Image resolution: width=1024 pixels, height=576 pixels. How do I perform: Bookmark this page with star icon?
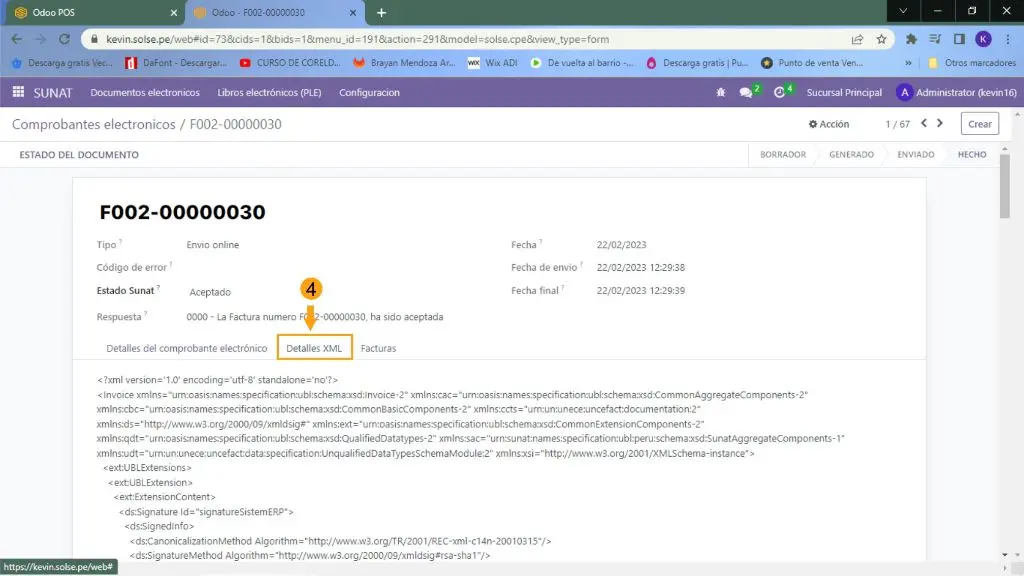[881, 39]
